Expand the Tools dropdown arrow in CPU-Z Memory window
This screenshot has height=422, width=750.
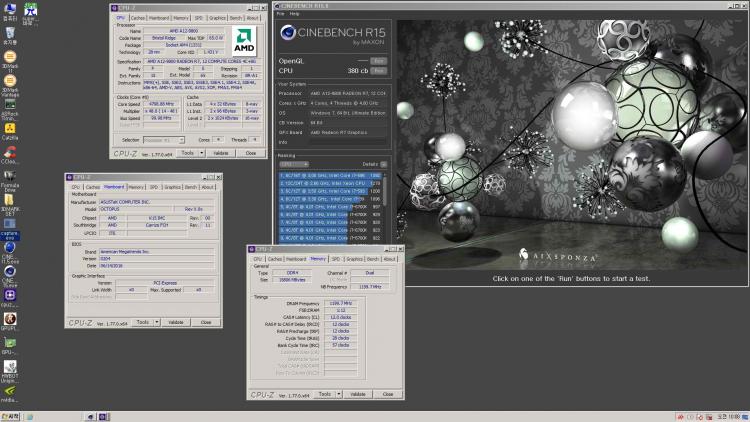pos(339,394)
